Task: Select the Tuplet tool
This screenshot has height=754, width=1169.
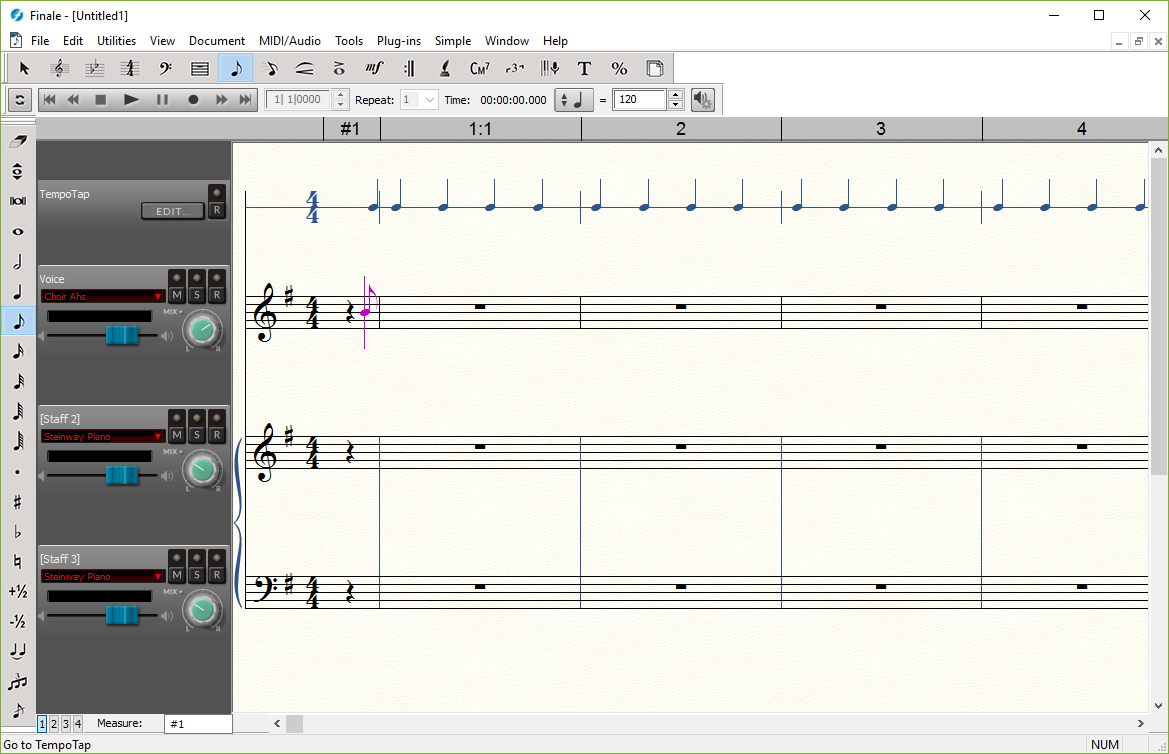Action: (x=514, y=69)
